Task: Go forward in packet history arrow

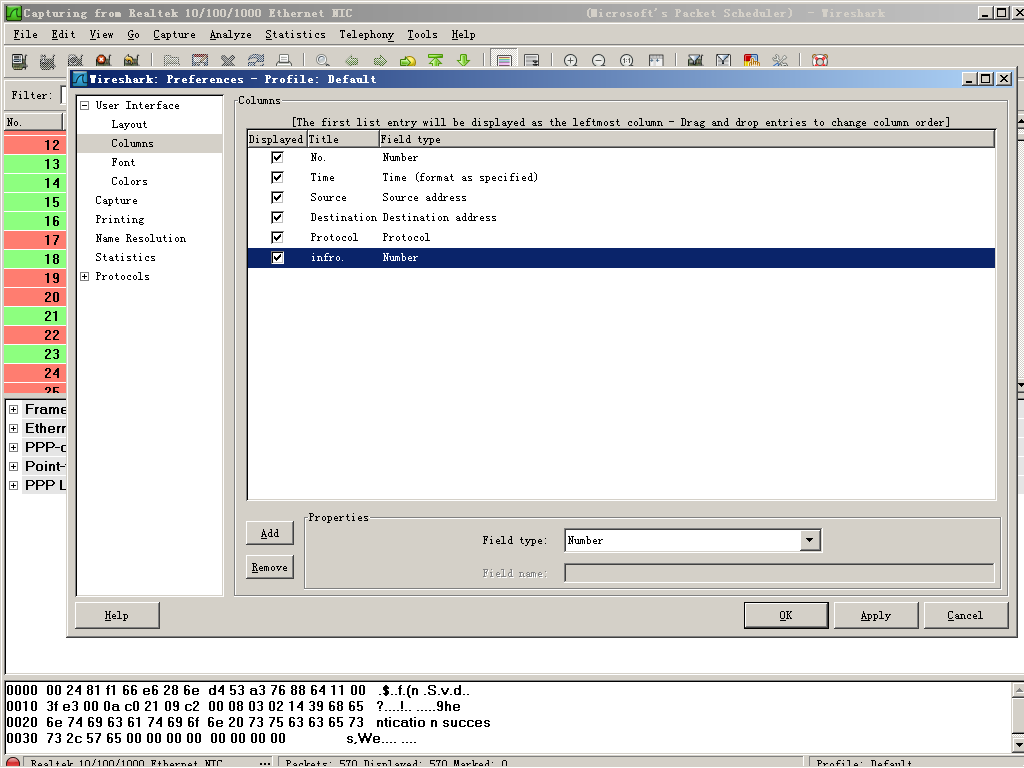Action: (379, 61)
